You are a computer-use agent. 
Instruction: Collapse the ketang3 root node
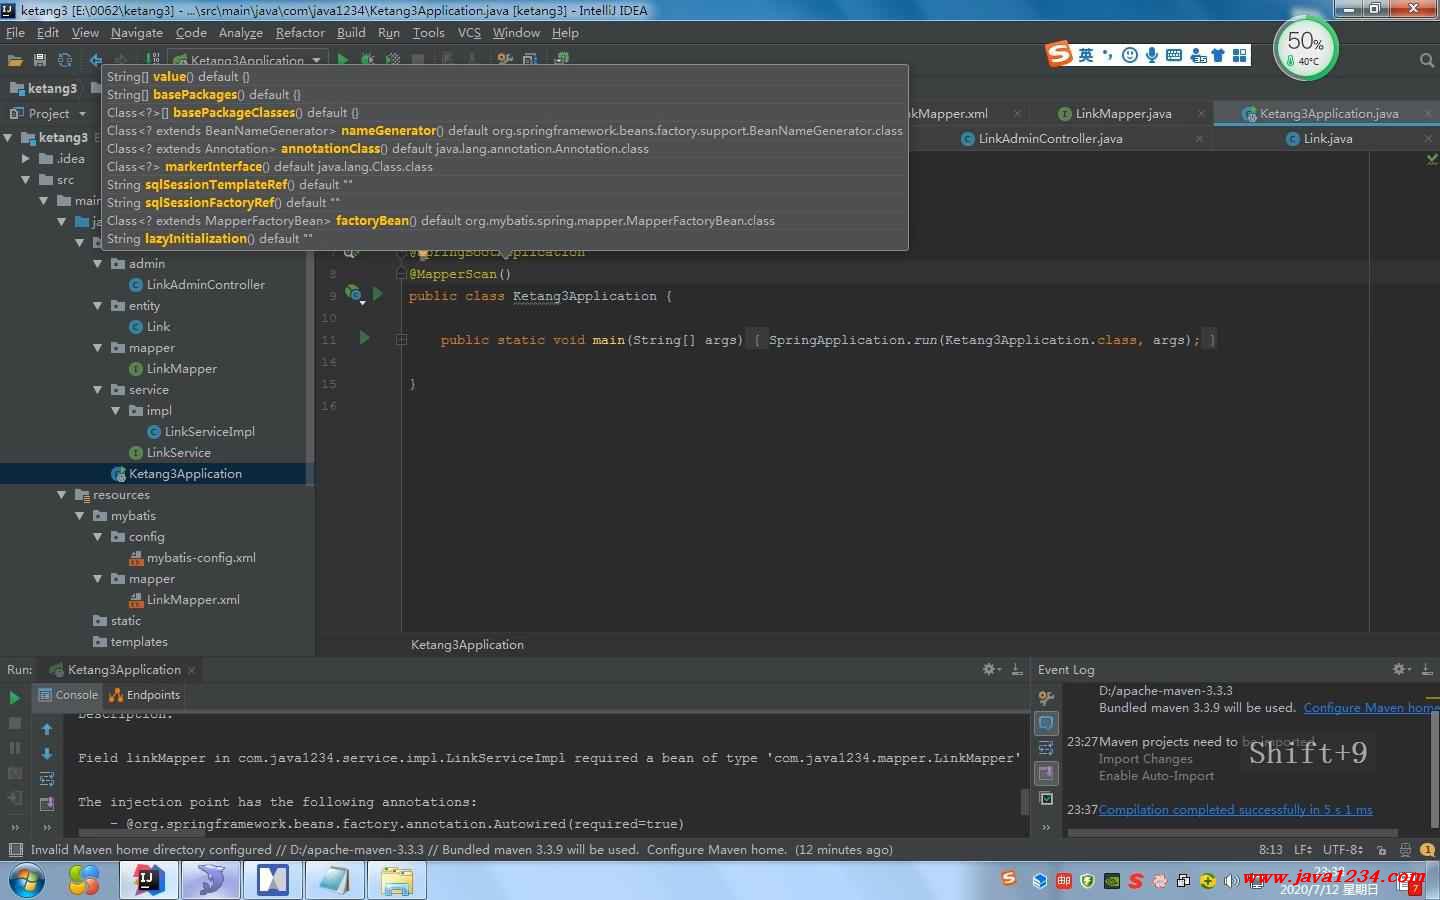point(9,137)
